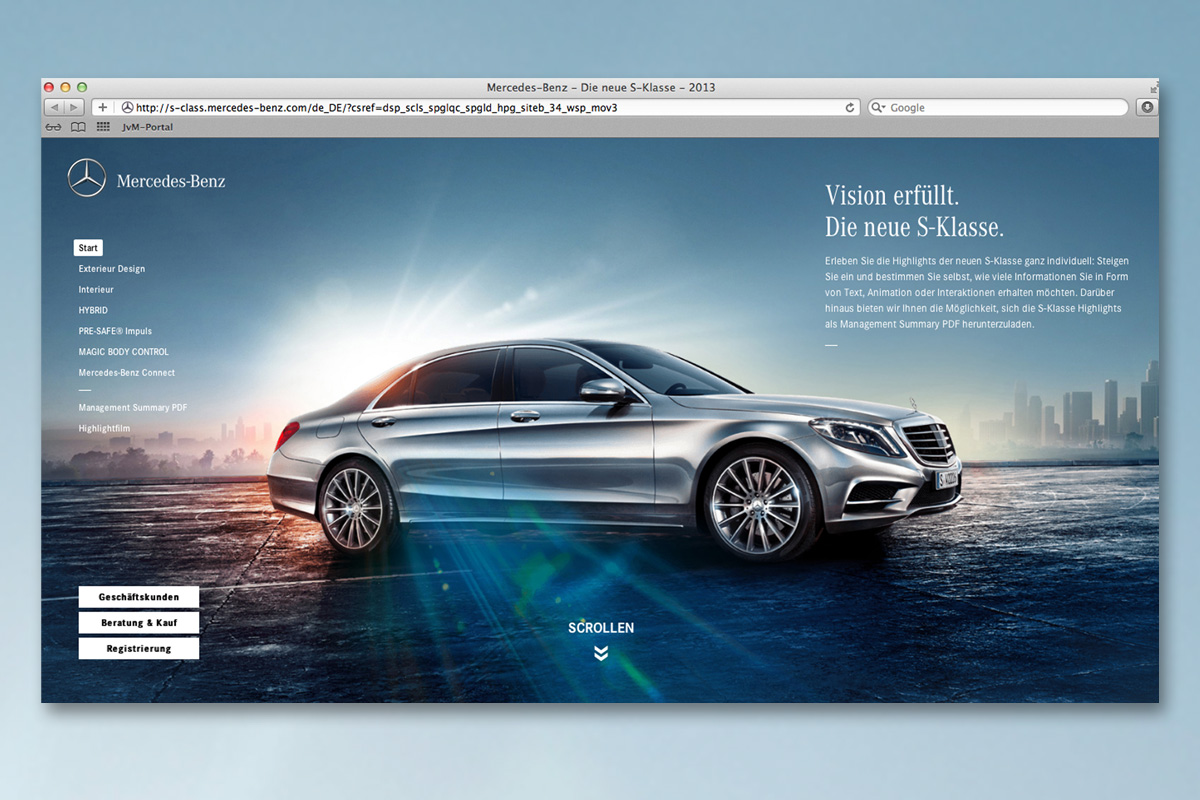Open the Safari downloads button
This screenshot has width=1200, height=800.
(x=1146, y=107)
